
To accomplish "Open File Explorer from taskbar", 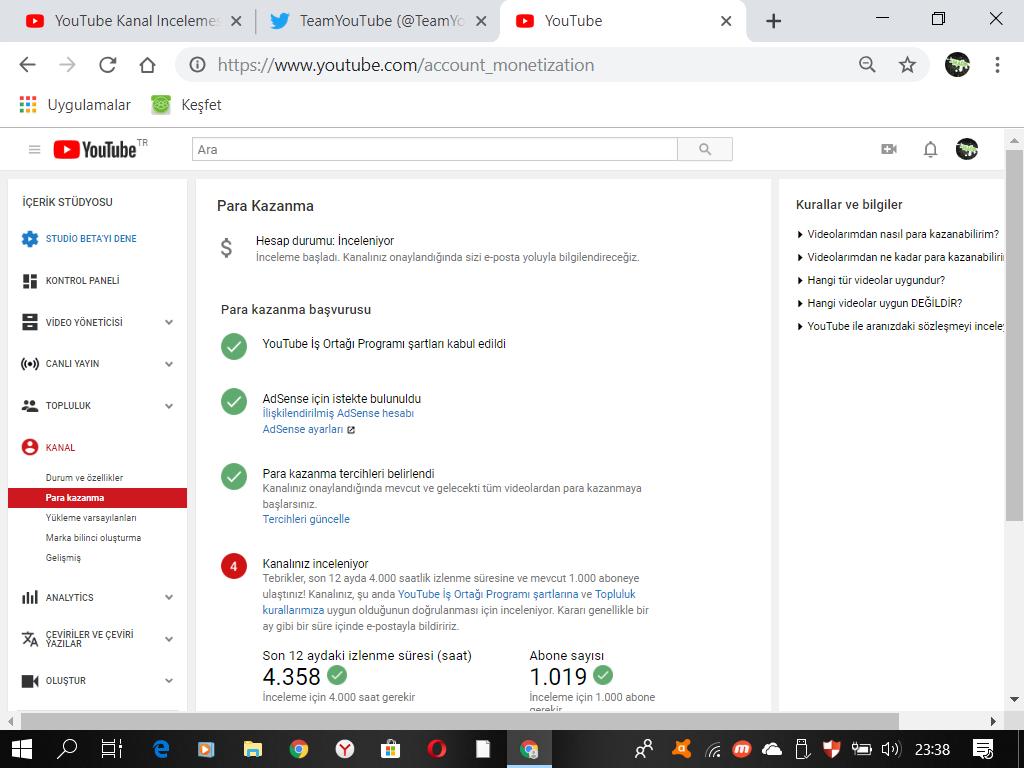I will [253, 748].
